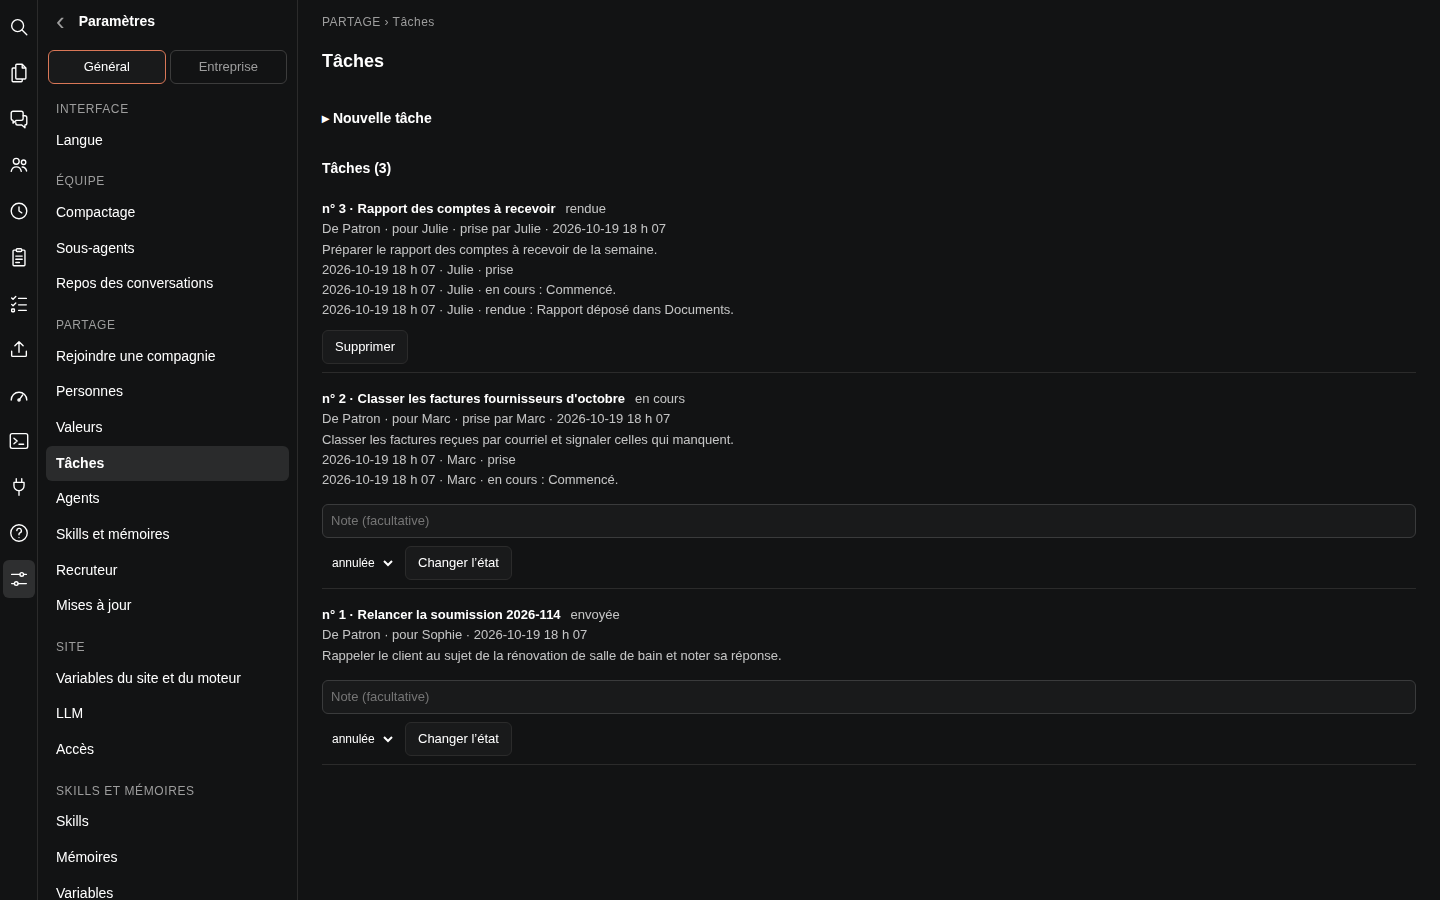
Task: Open the people/team icon
Action: click(19, 165)
